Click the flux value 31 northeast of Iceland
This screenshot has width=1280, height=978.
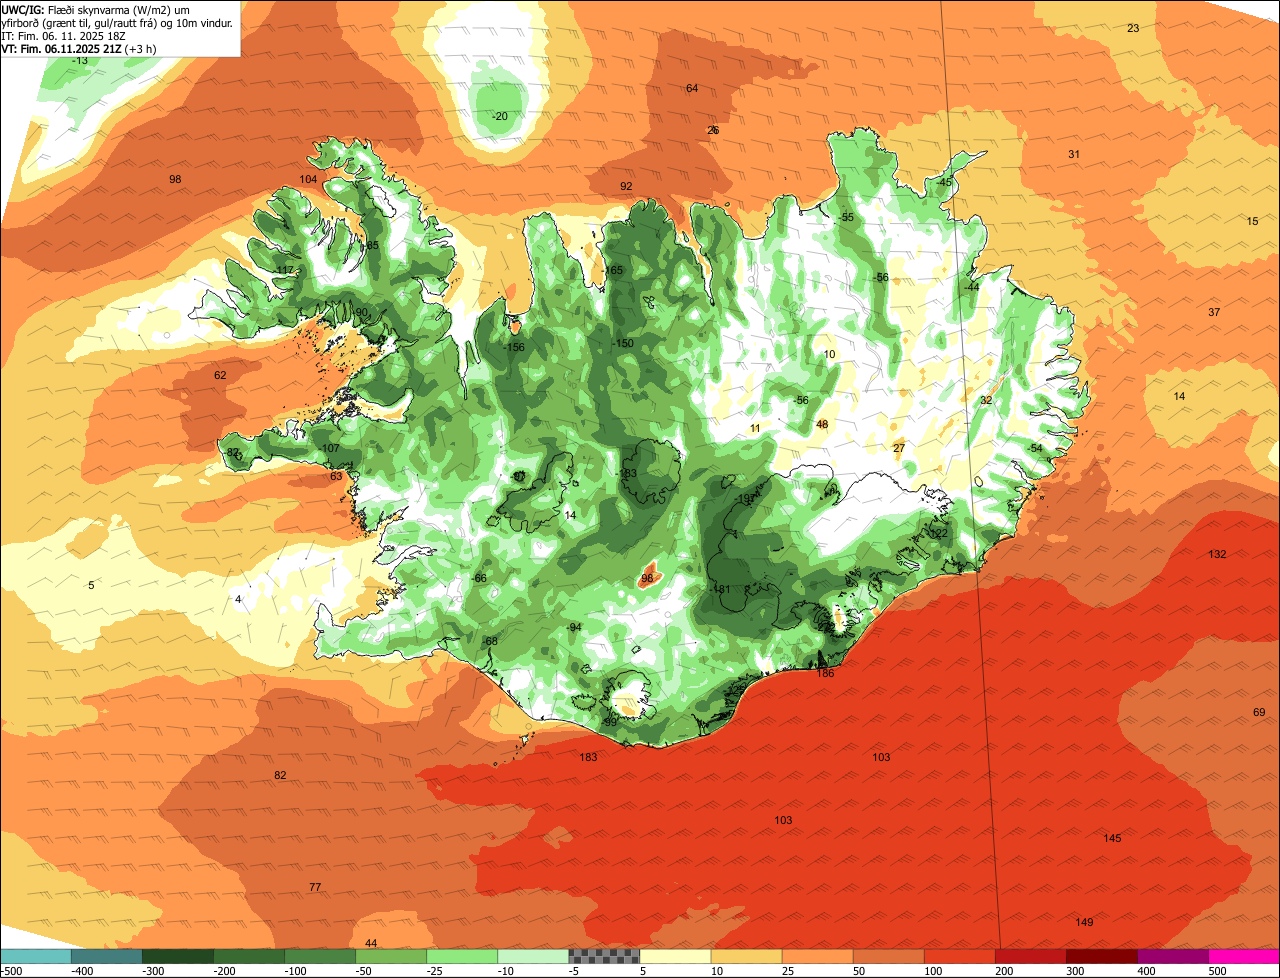click(x=1074, y=155)
